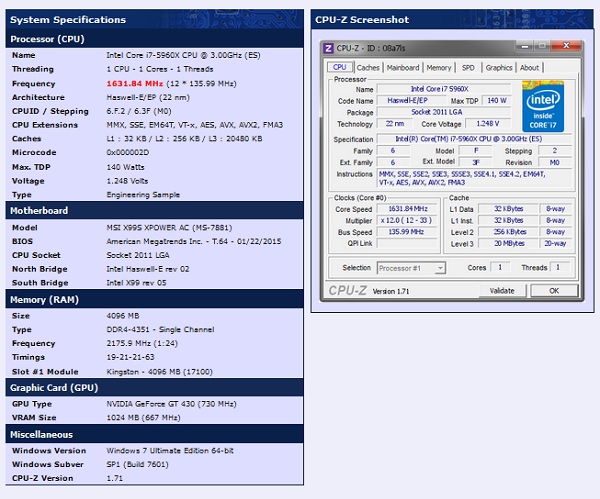Close the CPU-Z window
This screenshot has width=600, height=499.
point(566,46)
